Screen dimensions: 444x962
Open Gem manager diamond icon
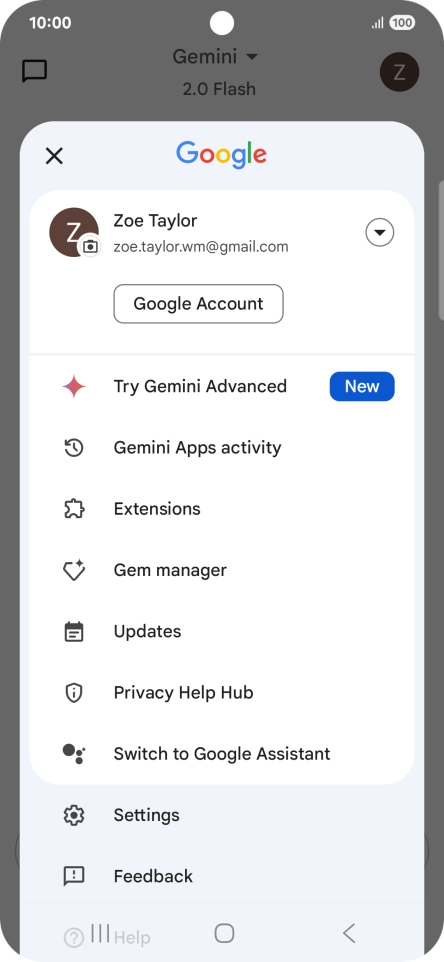[74, 571]
